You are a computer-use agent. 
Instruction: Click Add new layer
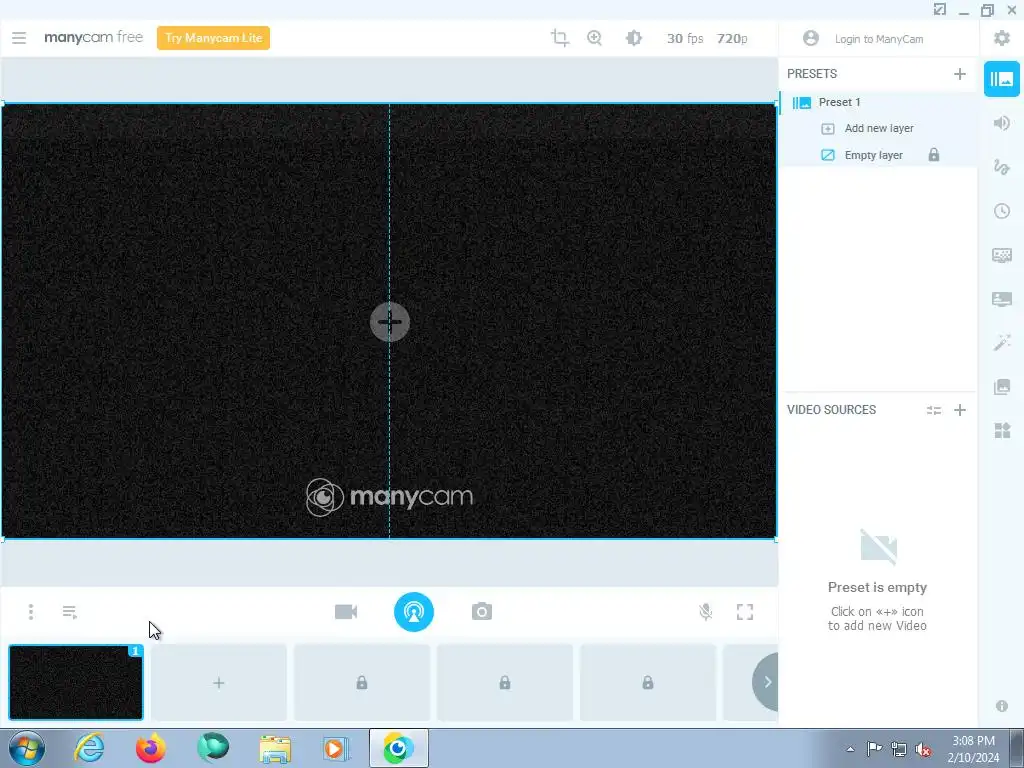(x=879, y=129)
